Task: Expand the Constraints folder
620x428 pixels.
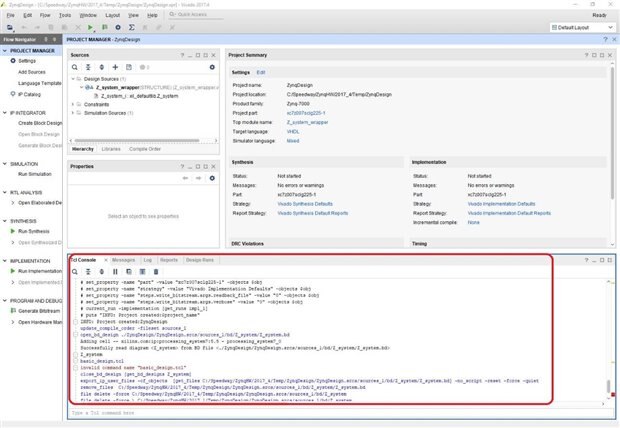Action: click(78, 103)
